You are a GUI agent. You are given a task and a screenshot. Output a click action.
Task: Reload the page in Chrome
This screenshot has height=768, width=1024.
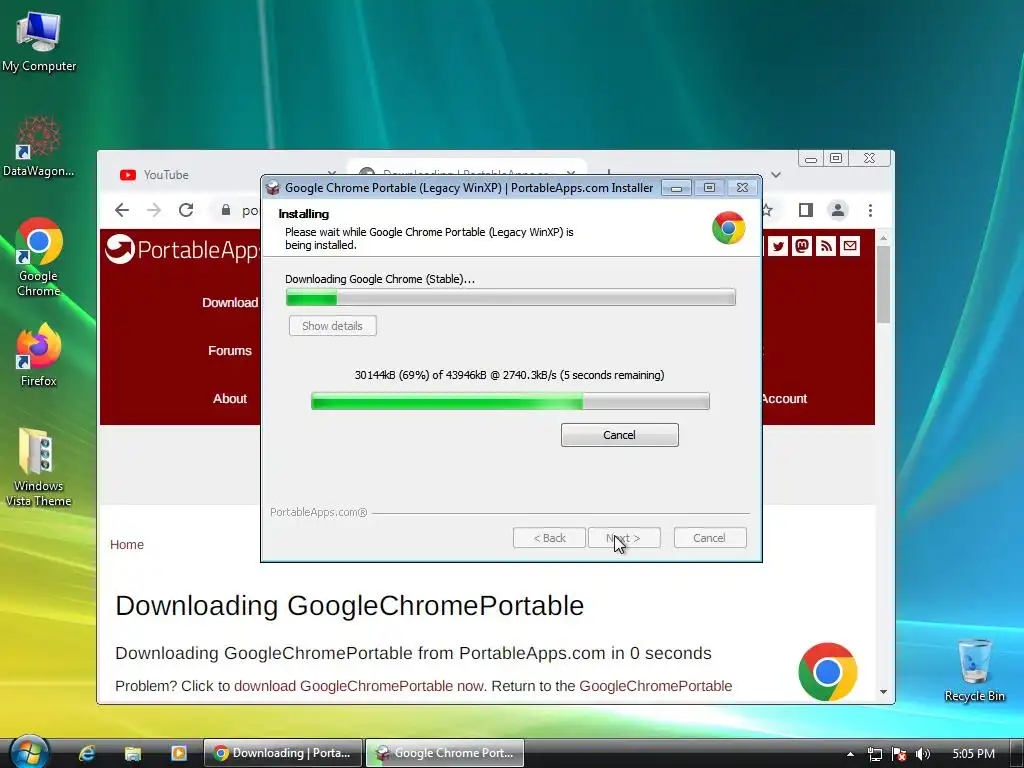[186, 210]
